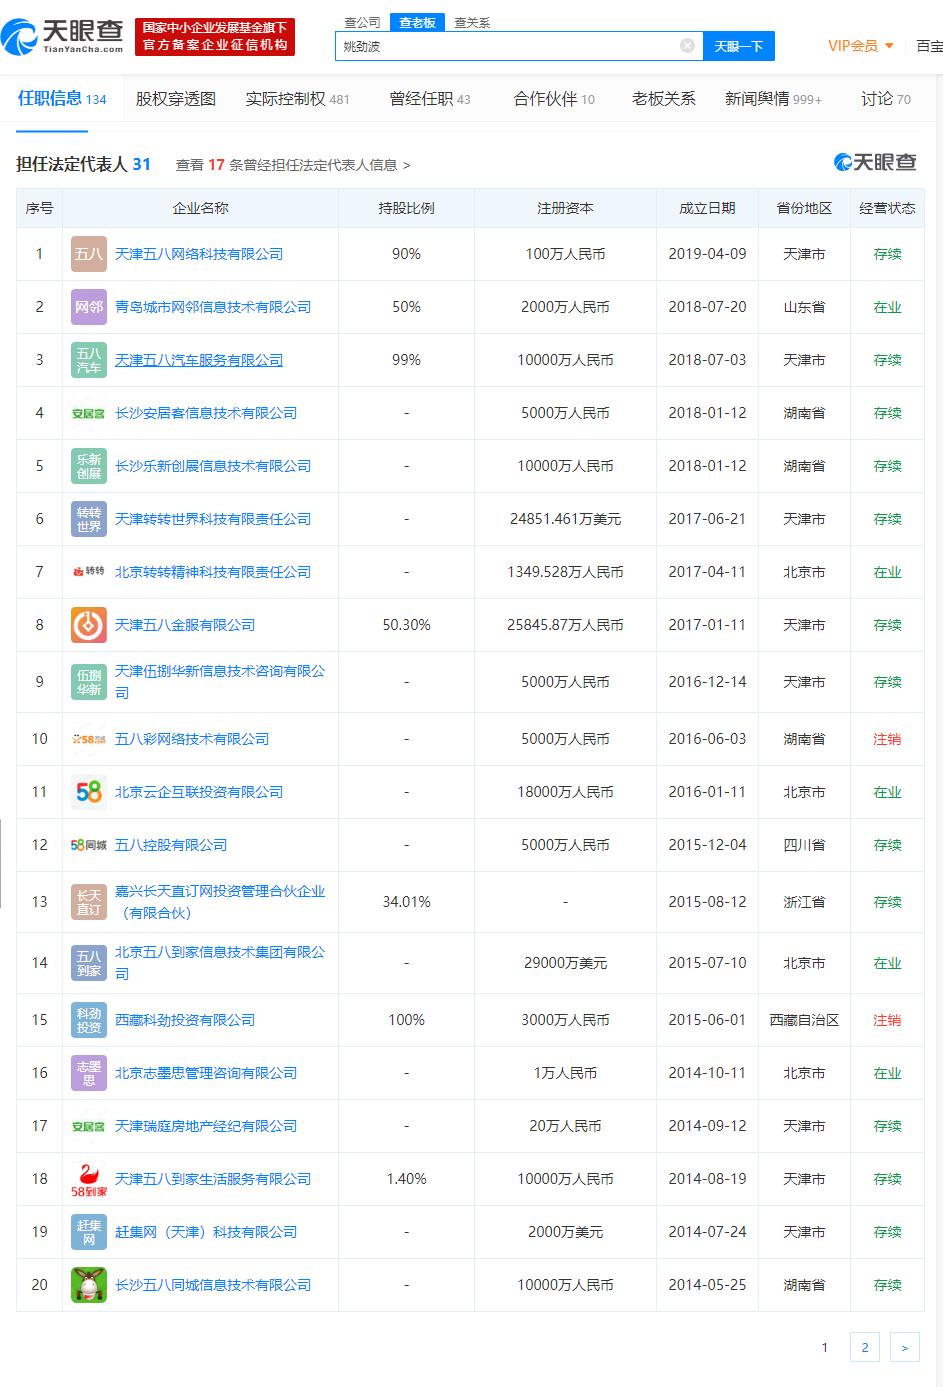Click the 百宝 item beside VIP会员
The height and width of the screenshot is (1387, 943).
click(x=929, y=46)
